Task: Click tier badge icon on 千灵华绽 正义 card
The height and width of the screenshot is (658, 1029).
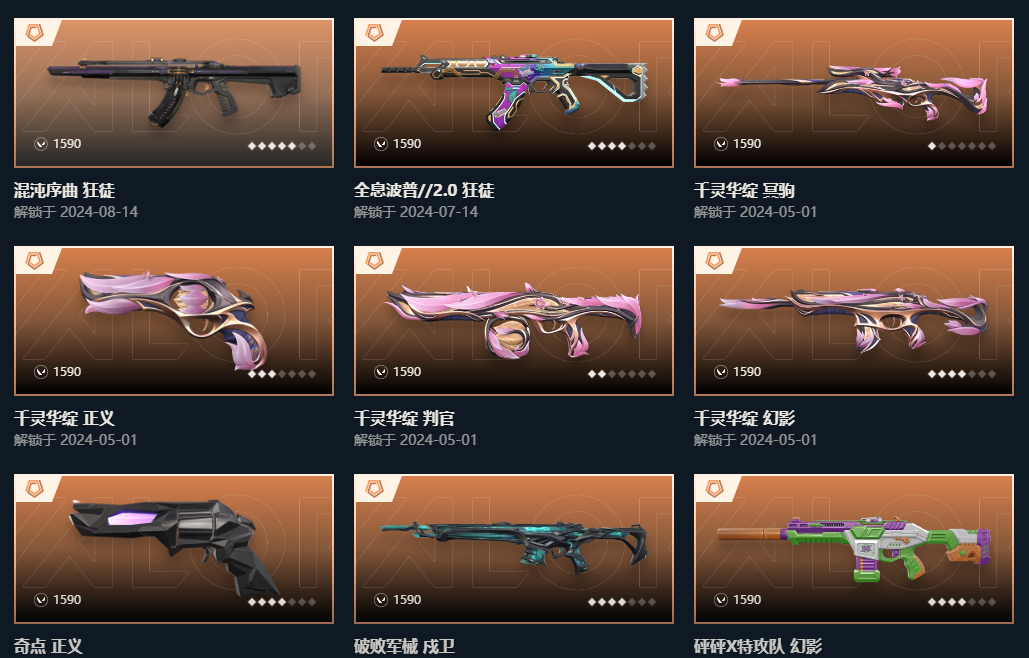Action: pyautogui.click(x=34, y=260)
